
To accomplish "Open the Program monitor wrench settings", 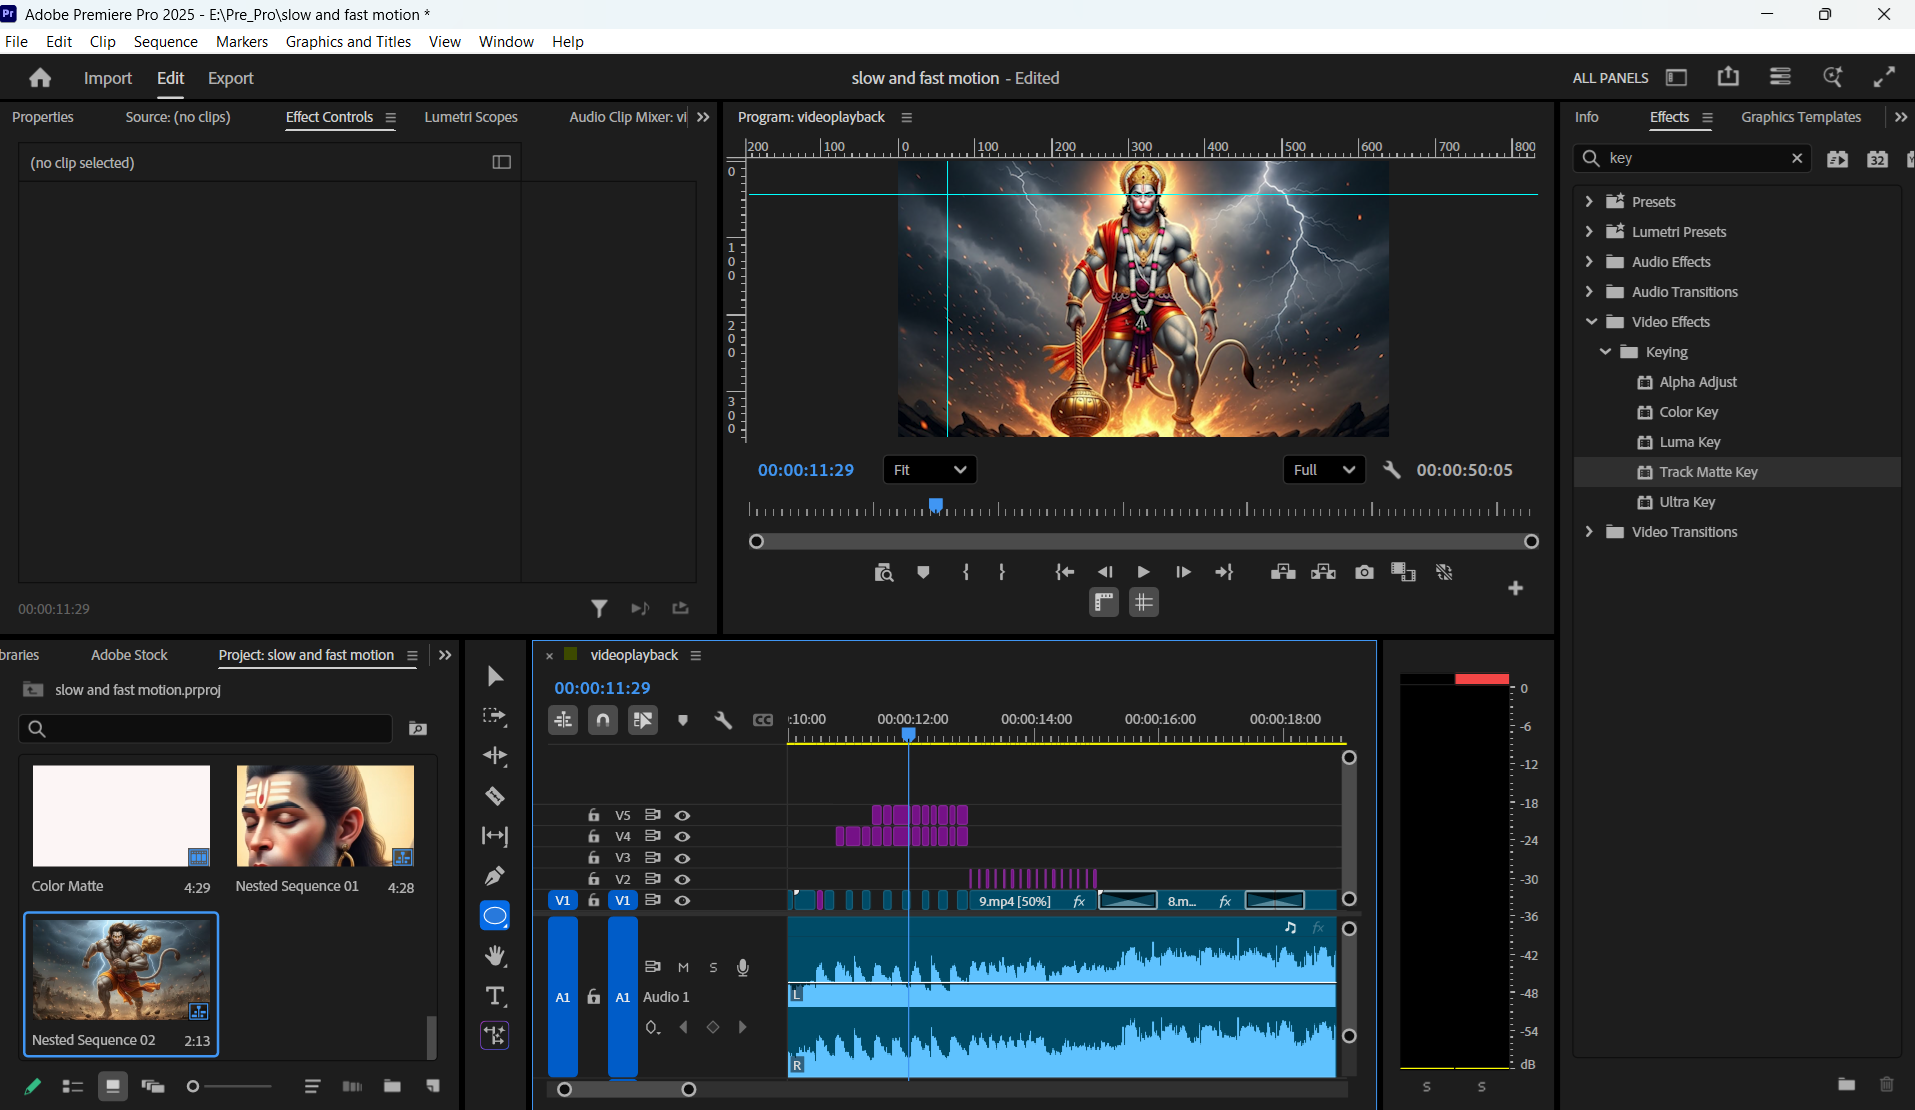I will click(1392, 469).
